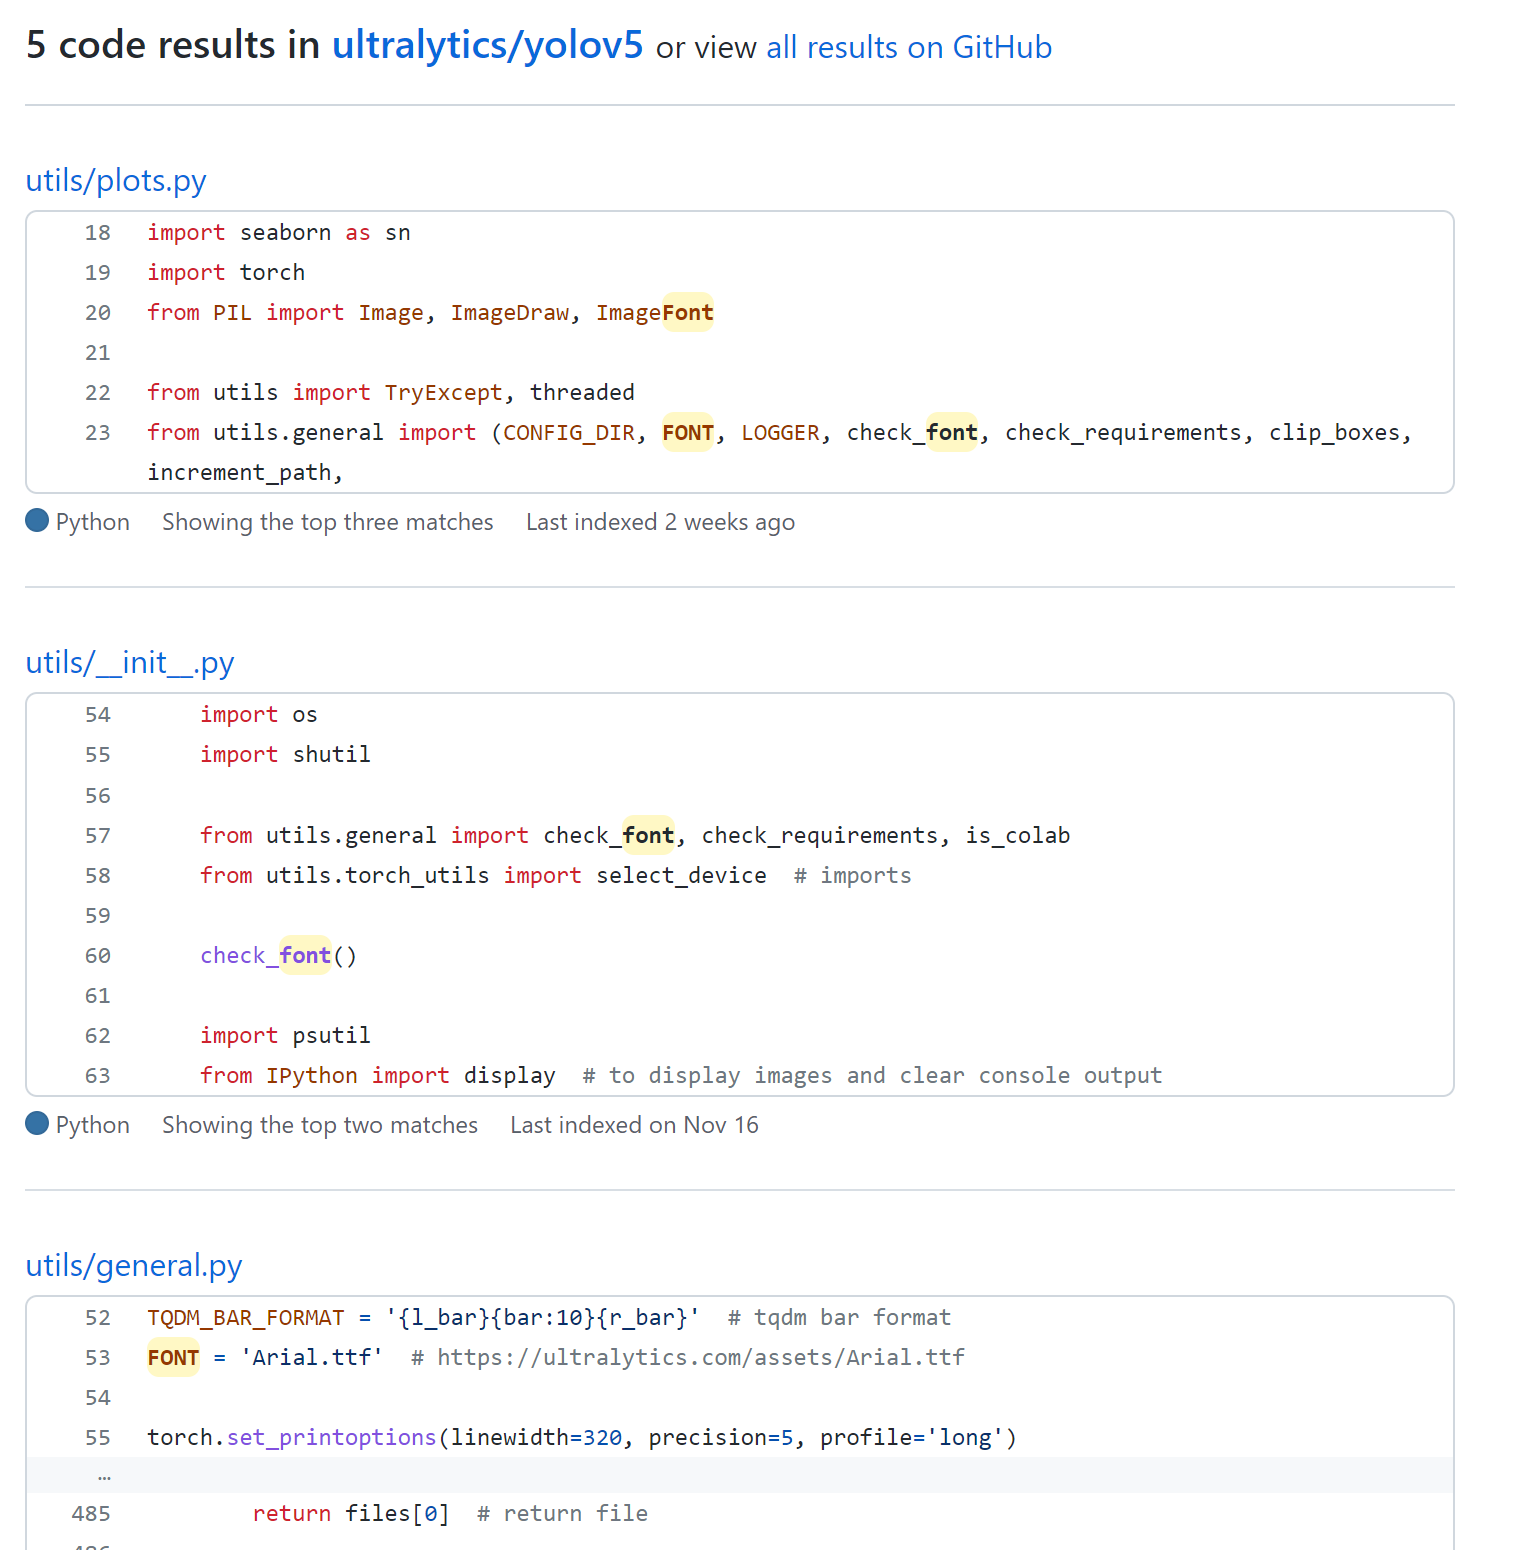Click the highlighted ImageFont on line 20
Viewport: 1516px width, 1550px height.
tap(687, 312)
